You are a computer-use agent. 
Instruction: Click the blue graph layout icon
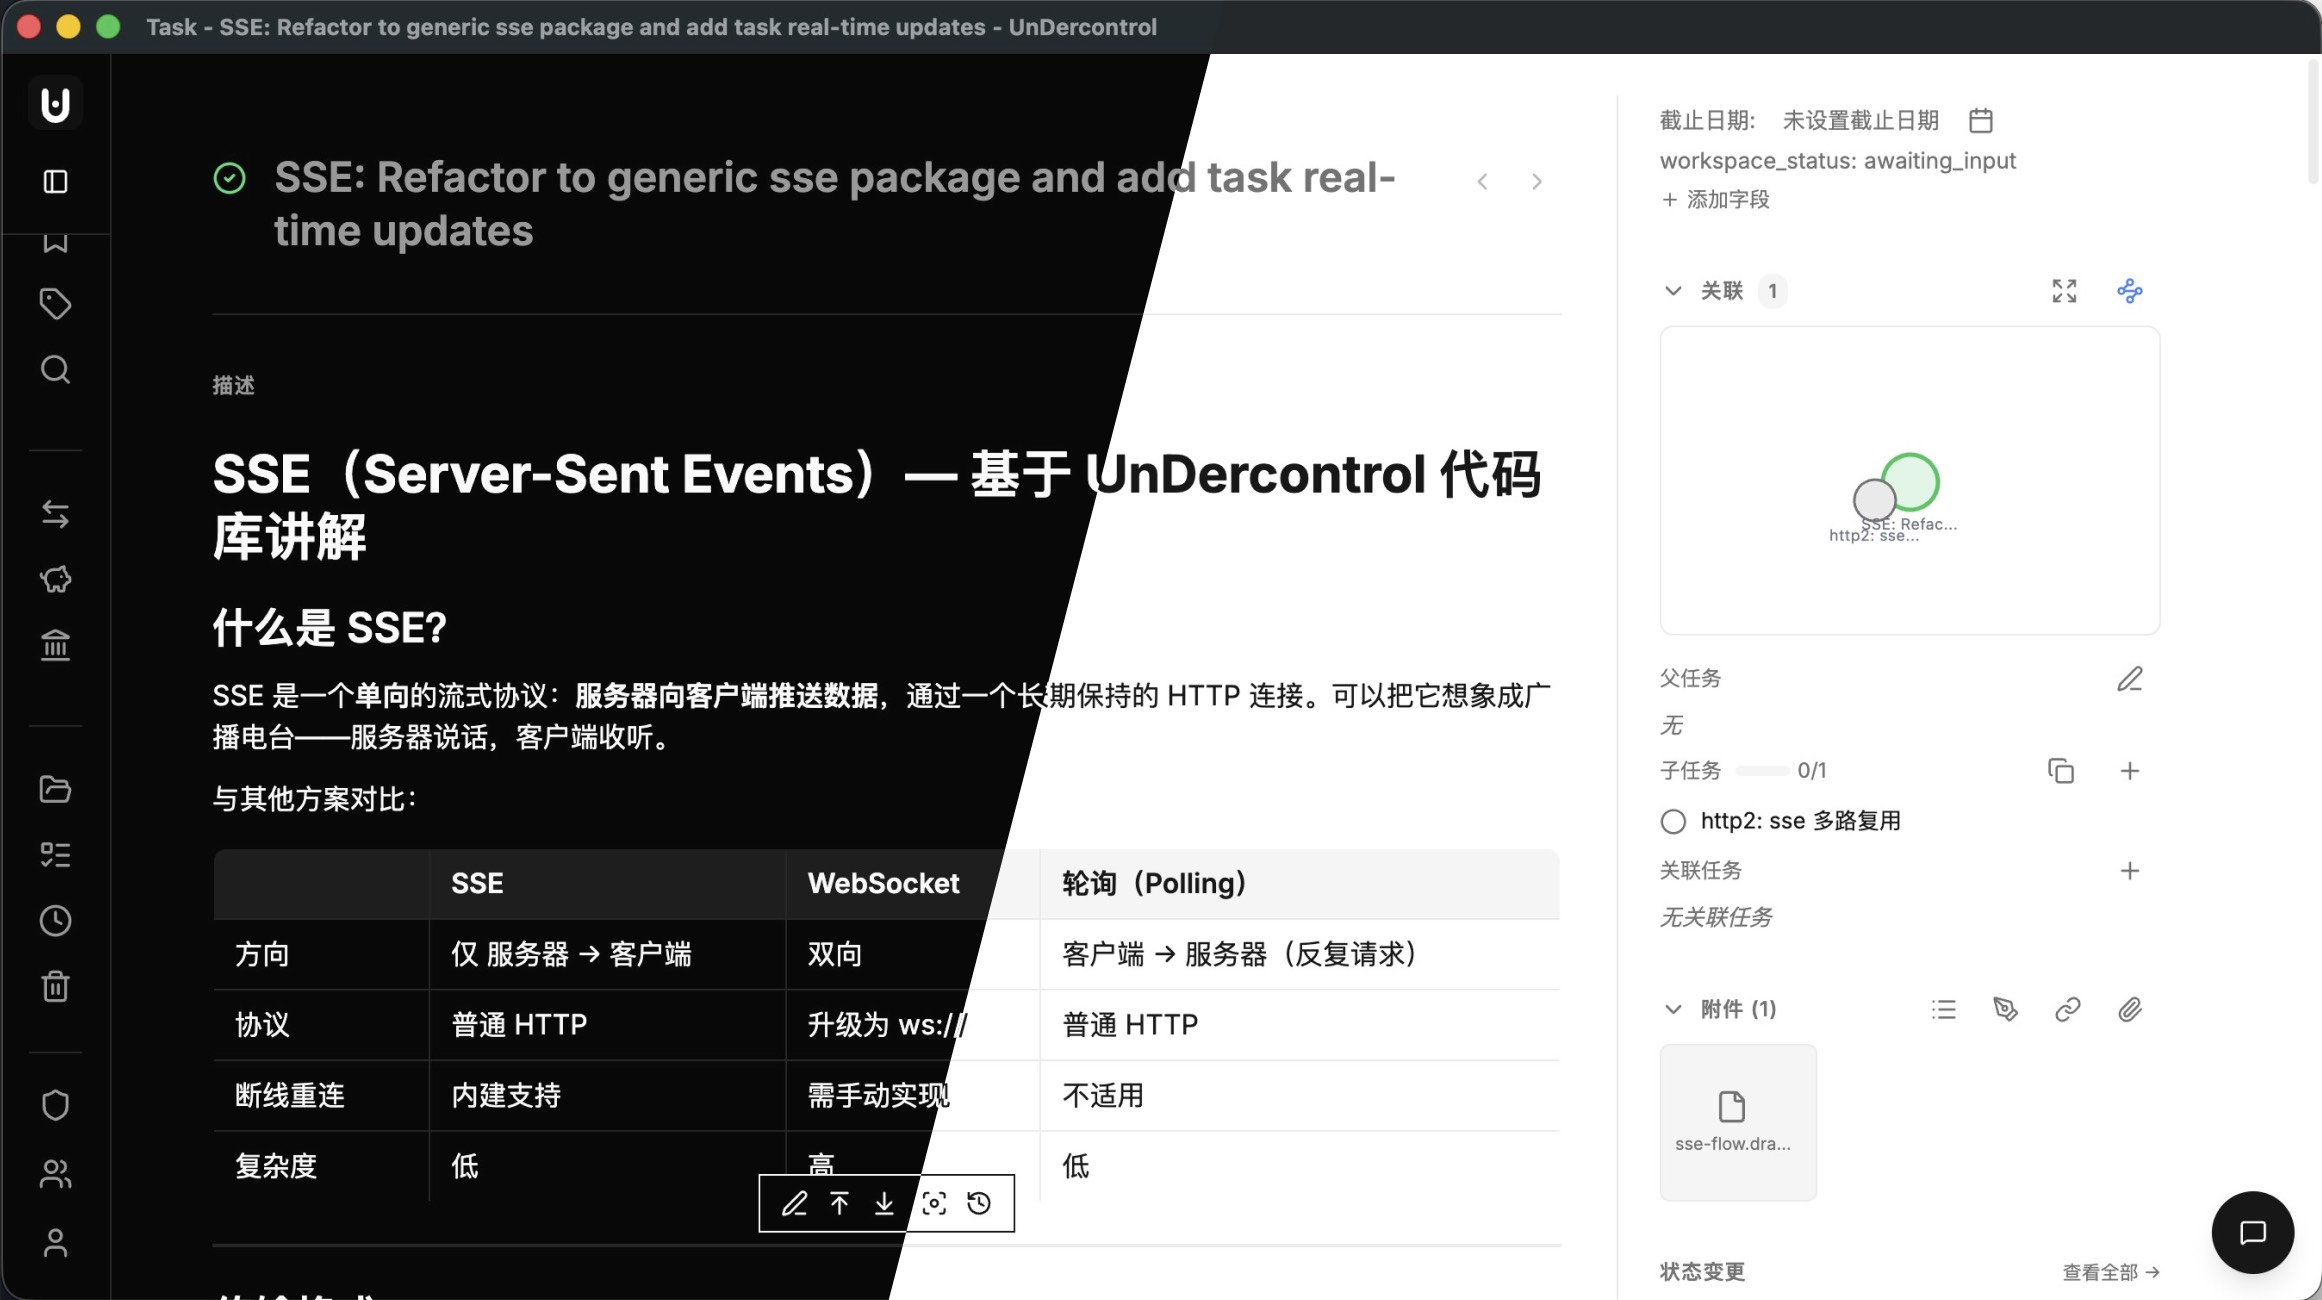tap(2130, 291)
